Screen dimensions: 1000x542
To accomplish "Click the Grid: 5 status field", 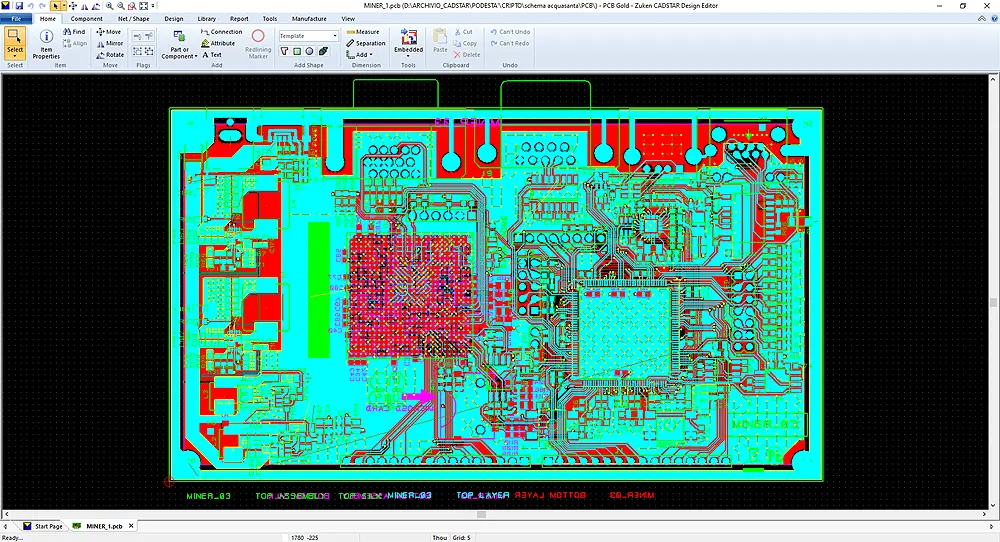I will click(x=461, y=538).
